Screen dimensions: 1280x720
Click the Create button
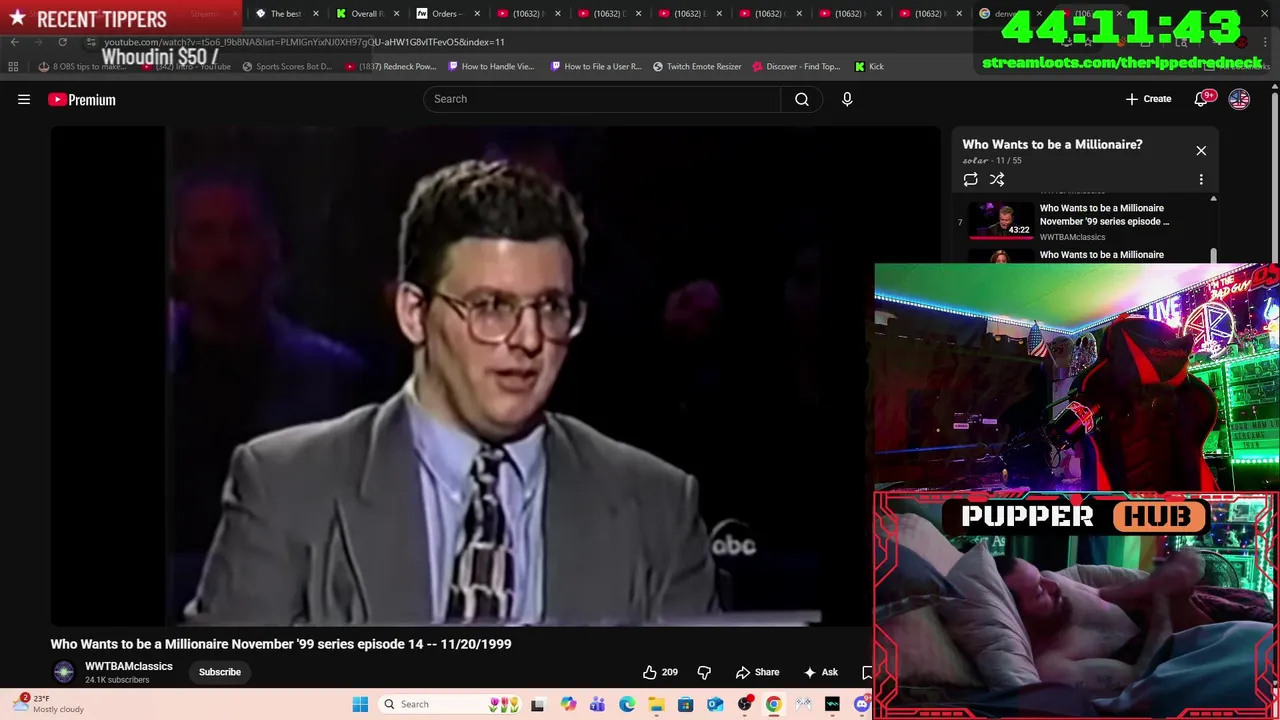pyautogui.click(x=1148, y=99)
